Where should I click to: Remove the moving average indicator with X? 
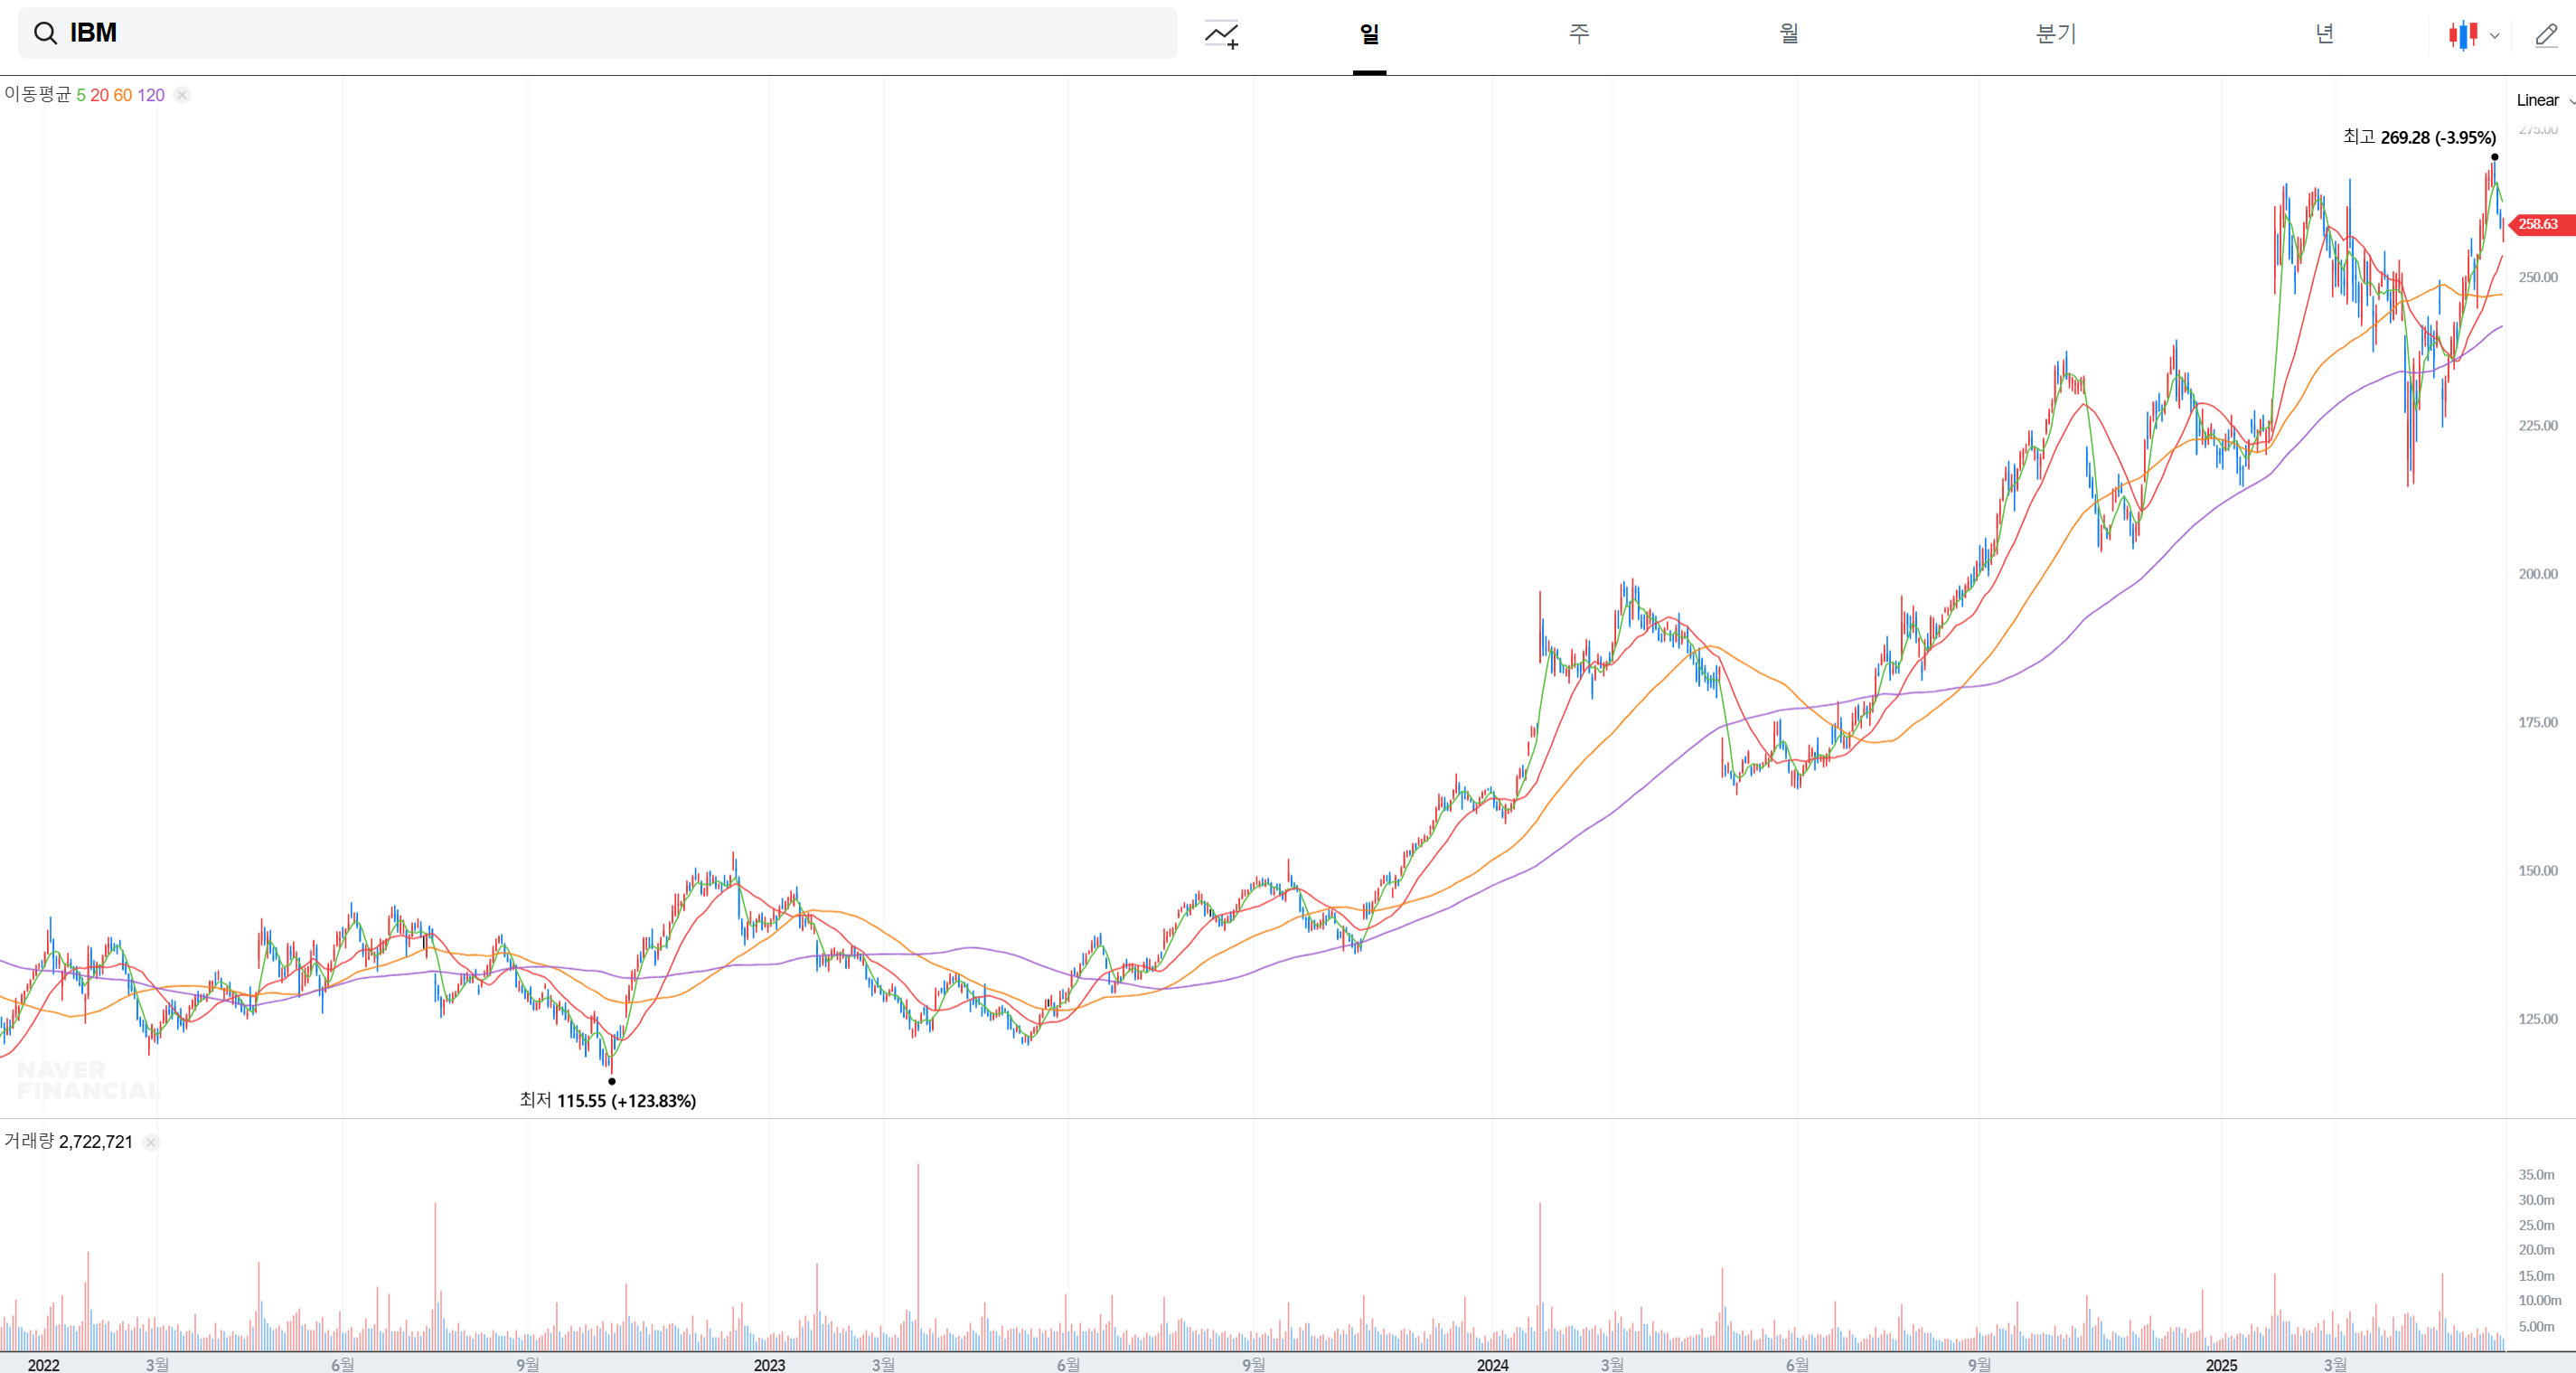(x=182, y=95)
